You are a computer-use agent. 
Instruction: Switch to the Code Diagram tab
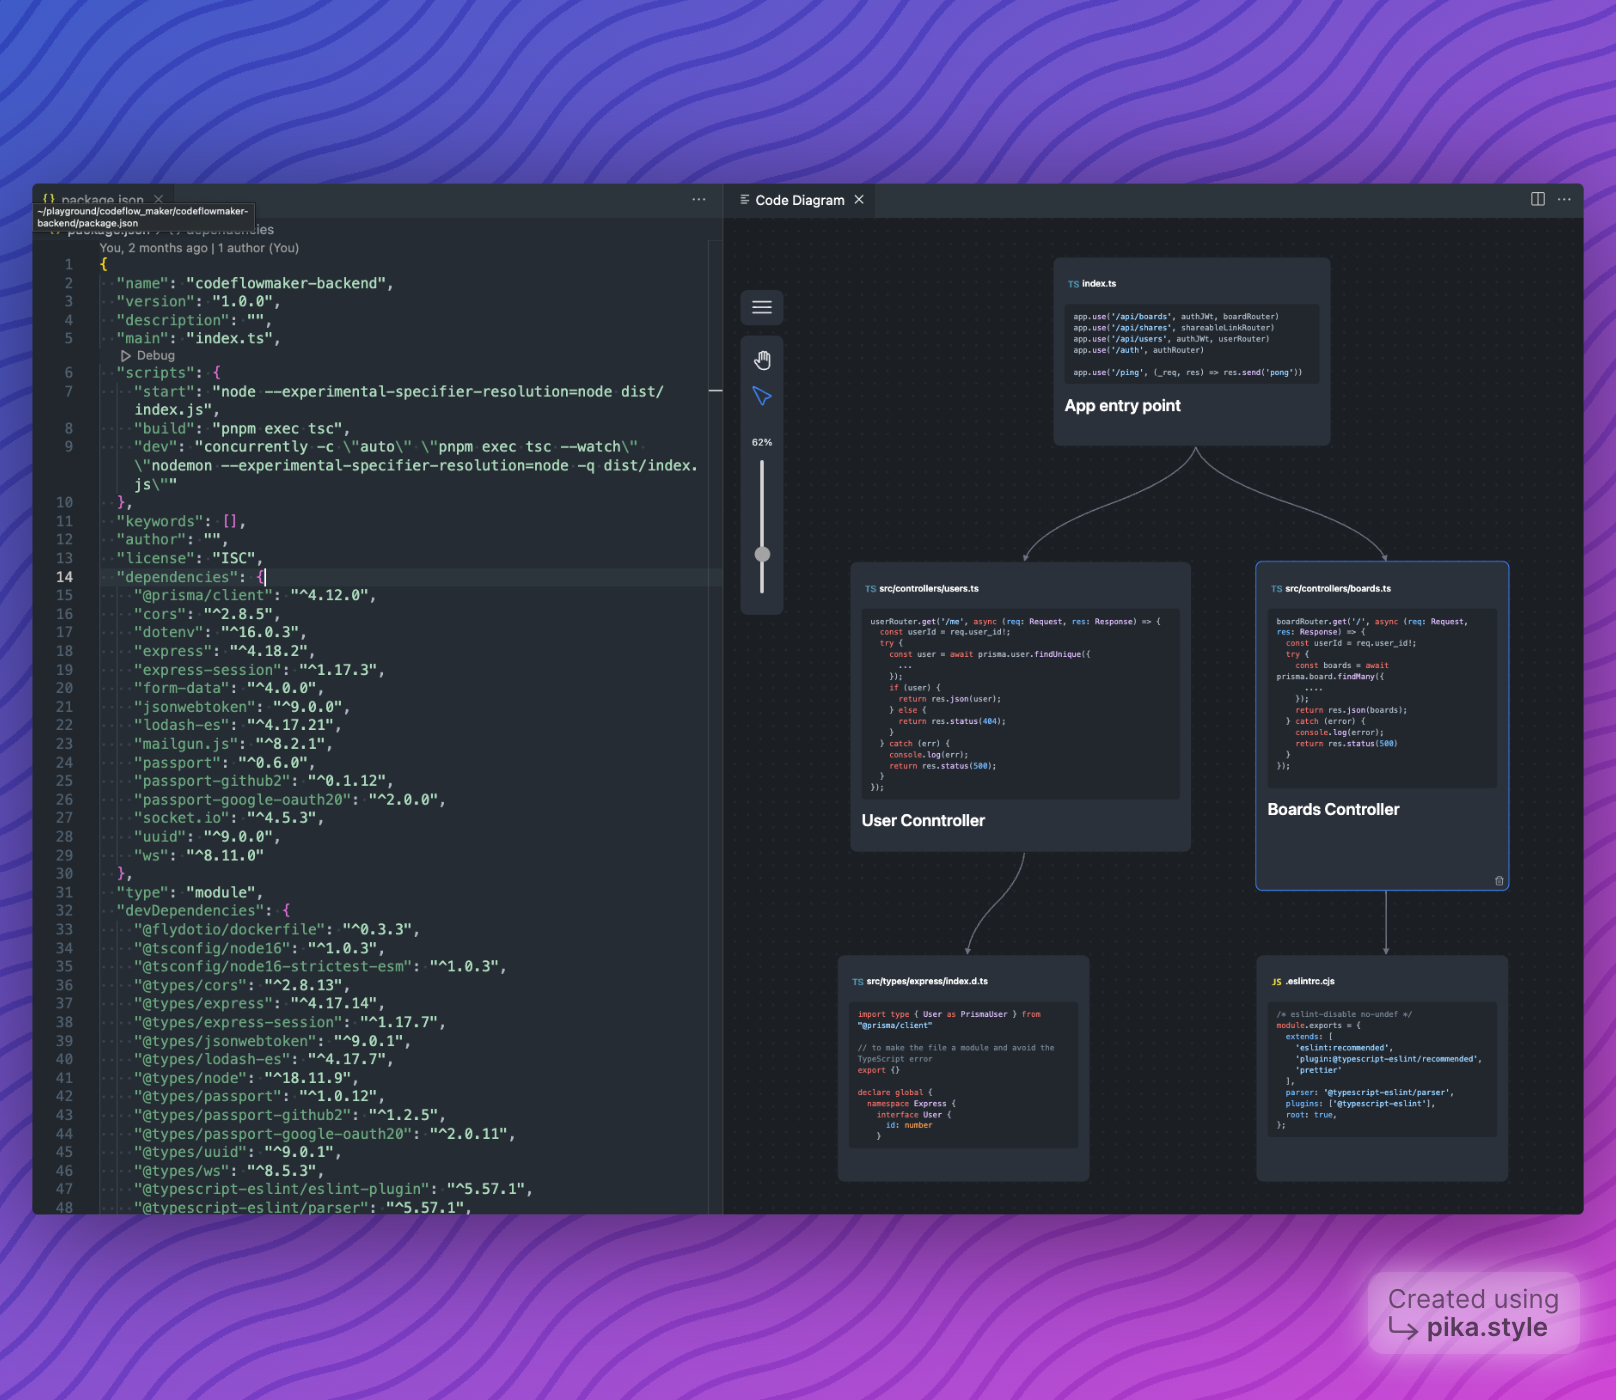pyautogui.click(x=799, y=200)
